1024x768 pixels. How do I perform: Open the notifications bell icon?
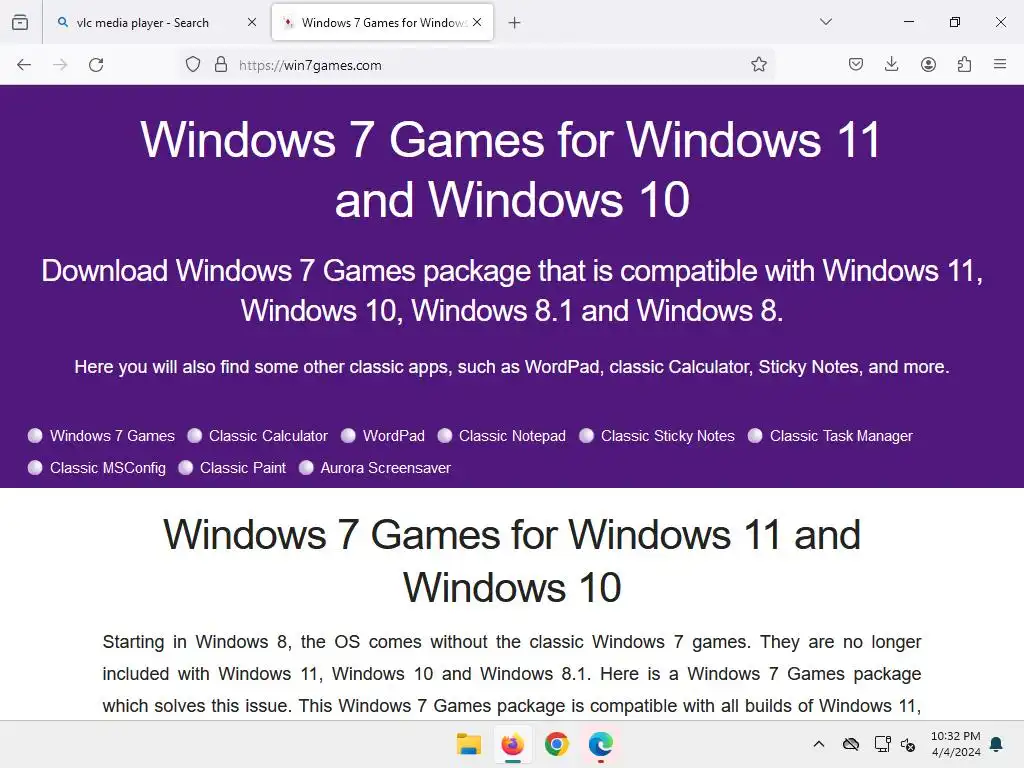coord(997,744)
